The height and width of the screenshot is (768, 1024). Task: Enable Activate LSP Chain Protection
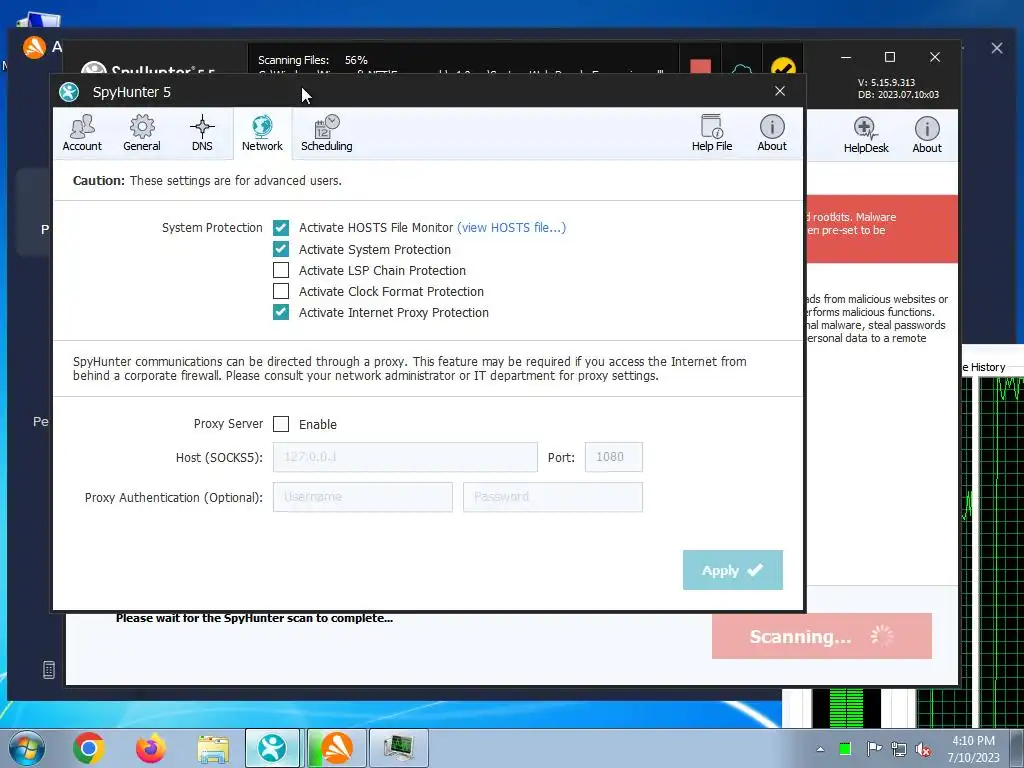[x=281, y=270]
